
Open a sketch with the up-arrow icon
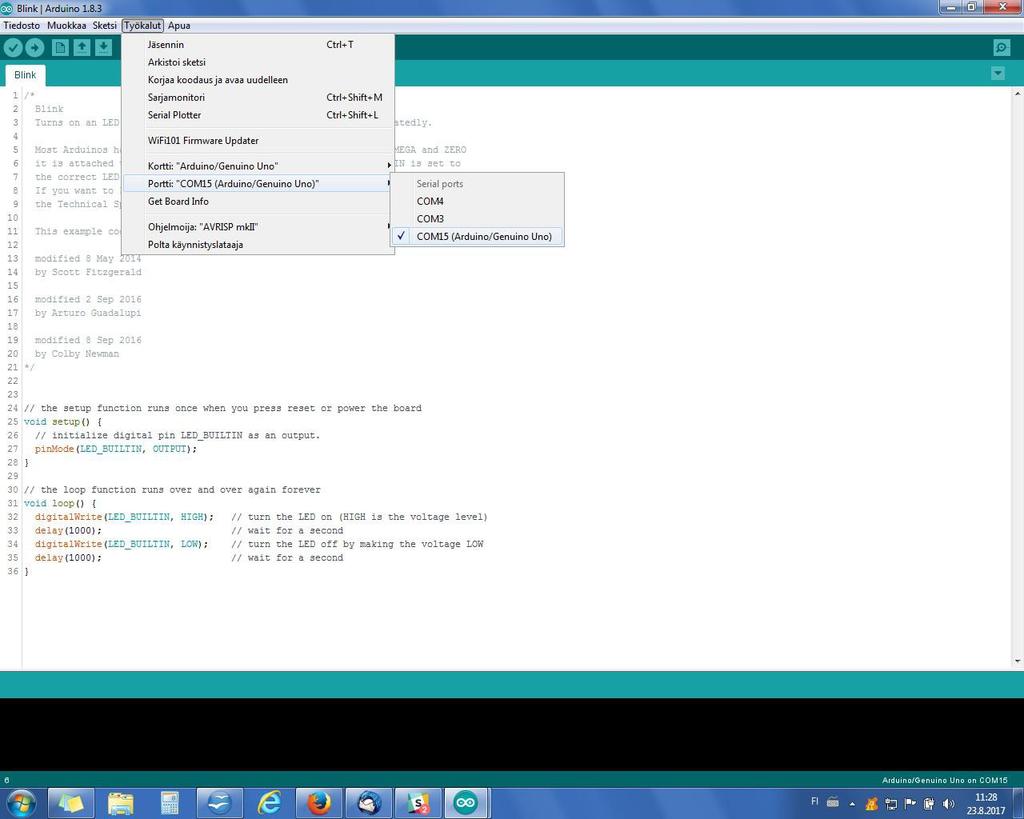tap(82, 48)
